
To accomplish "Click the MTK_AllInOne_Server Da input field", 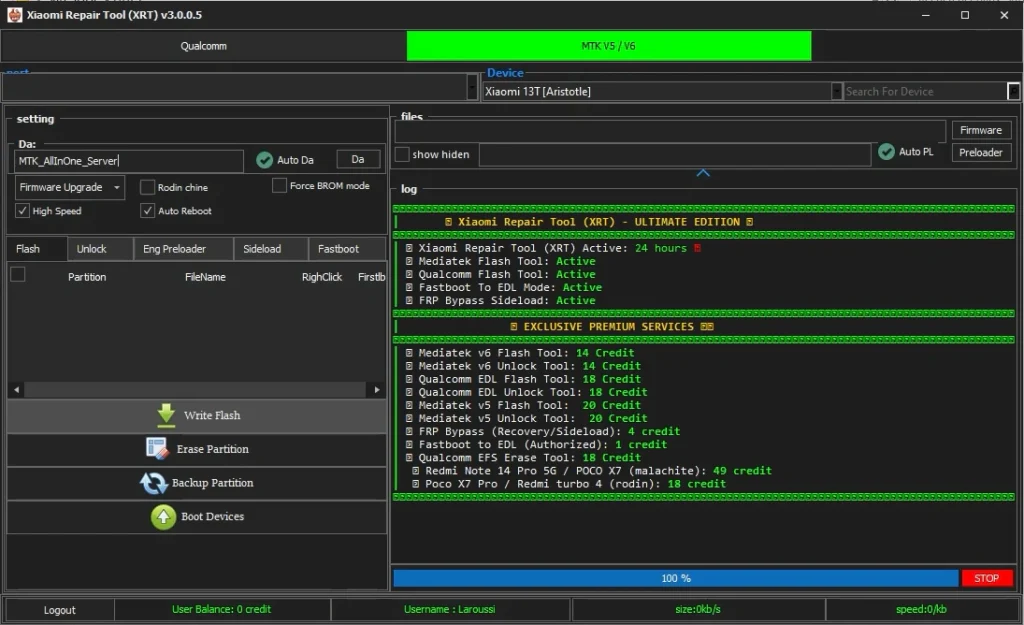I will (129, 161).
